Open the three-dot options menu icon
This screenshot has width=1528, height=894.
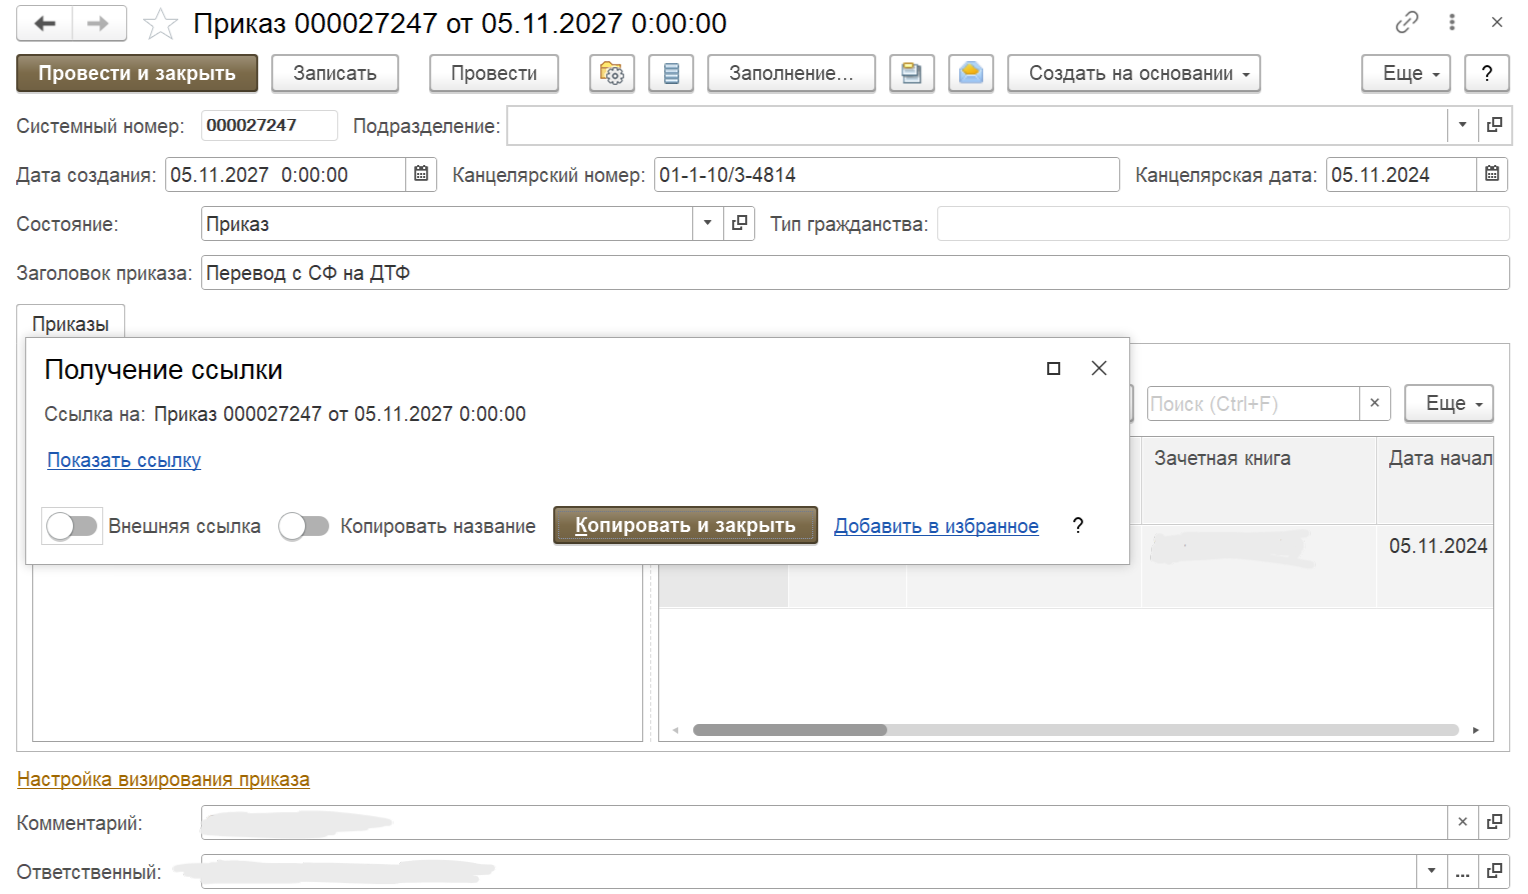[x=1452, y=22]
